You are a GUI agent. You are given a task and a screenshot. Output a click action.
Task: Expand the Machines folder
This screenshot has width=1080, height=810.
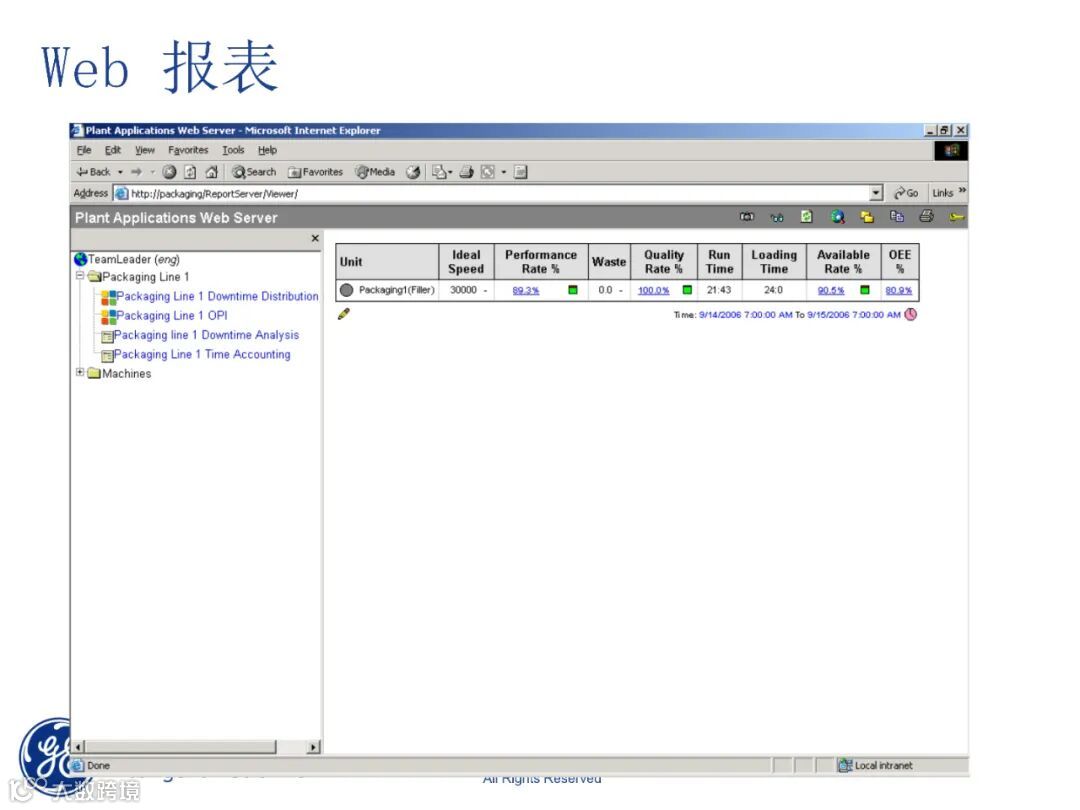point(80,372)
